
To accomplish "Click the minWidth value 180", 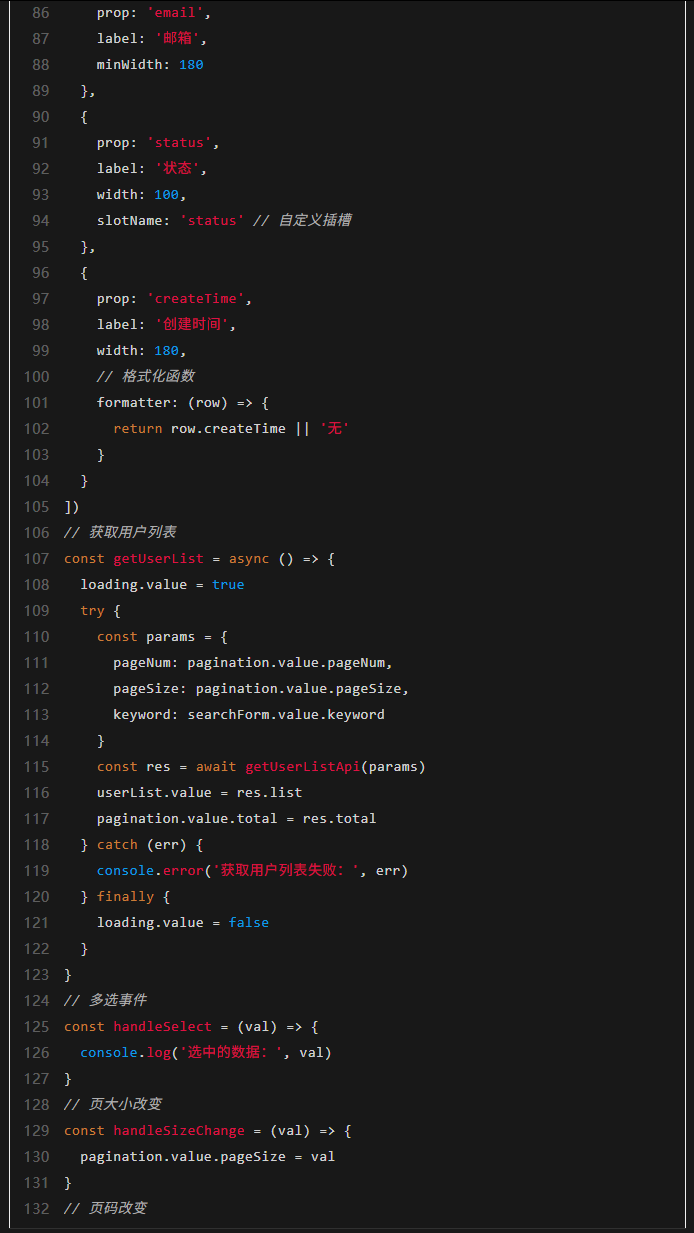I will point(191,65).
